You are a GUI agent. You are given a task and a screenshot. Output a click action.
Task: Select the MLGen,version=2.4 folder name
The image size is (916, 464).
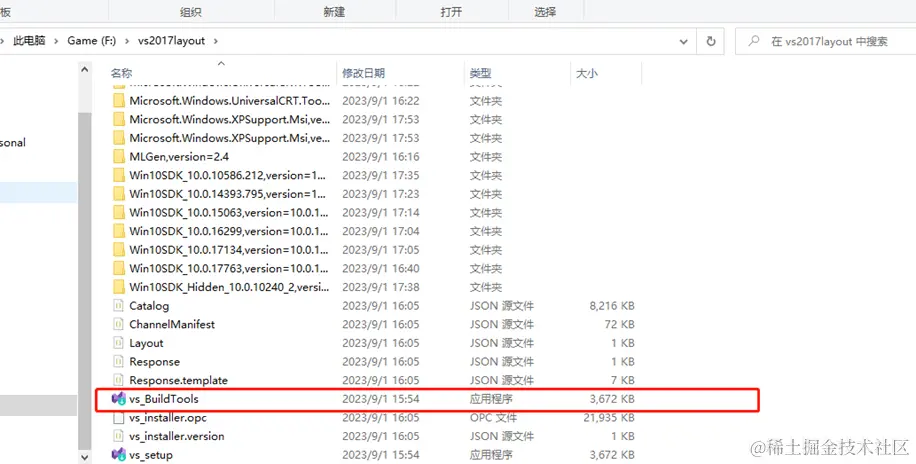[179, 157]
